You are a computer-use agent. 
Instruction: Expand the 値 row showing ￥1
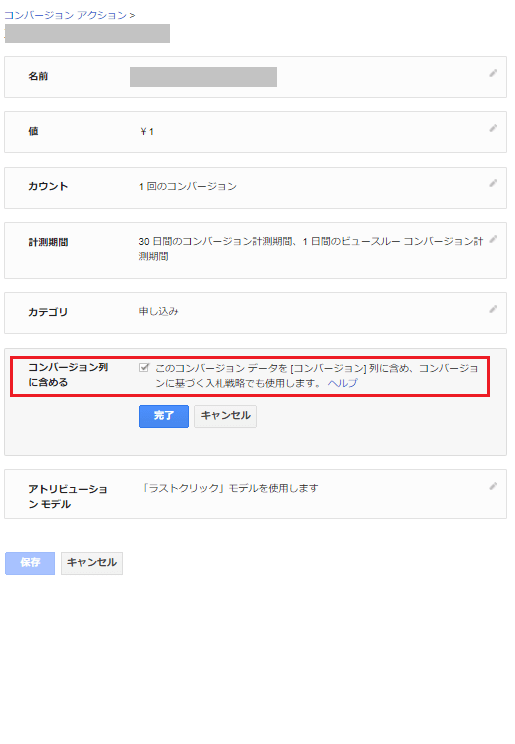click(255, 132)
